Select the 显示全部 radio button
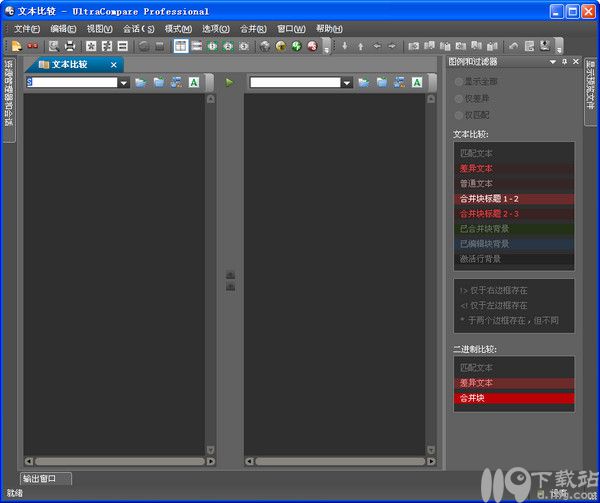 tap(458, 81)
